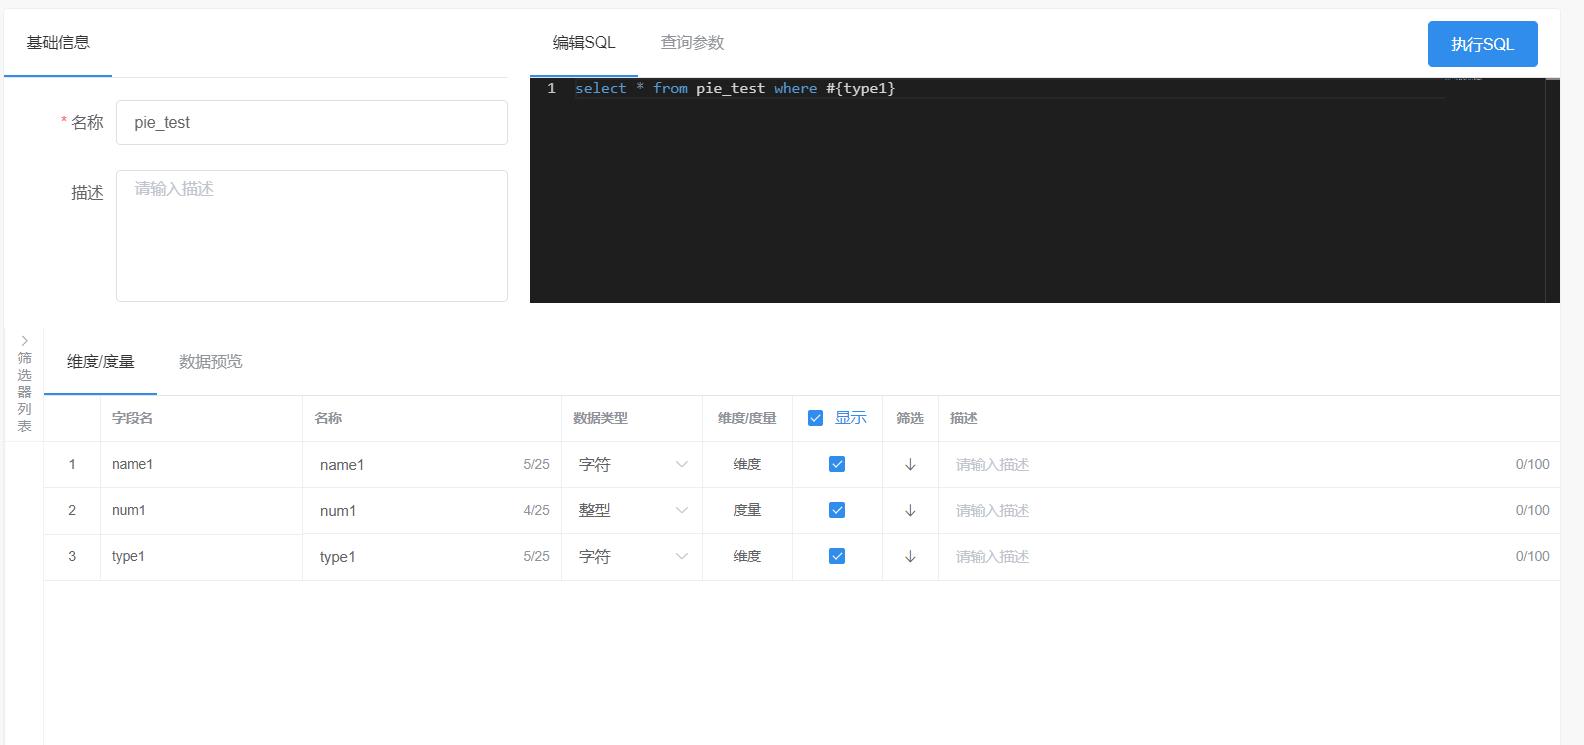
Task: Toggle the 显示 header checkbox
Action: [x=815, y=418]
